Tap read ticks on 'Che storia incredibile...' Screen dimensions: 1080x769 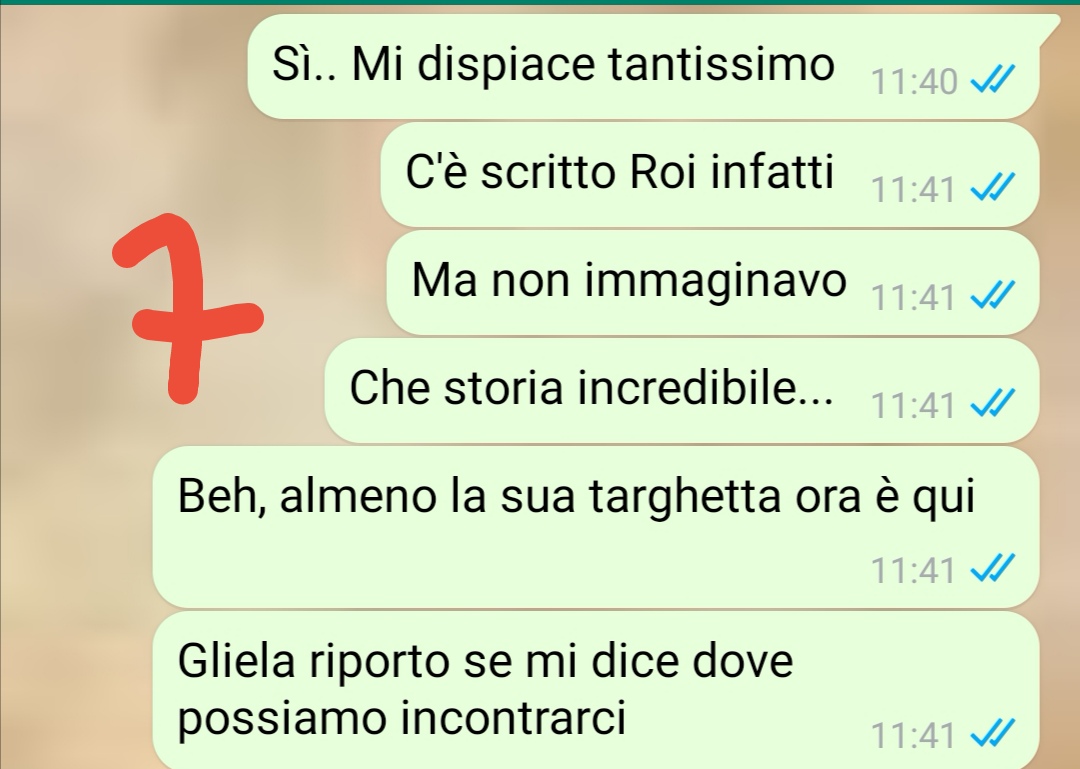coord(992,403)
